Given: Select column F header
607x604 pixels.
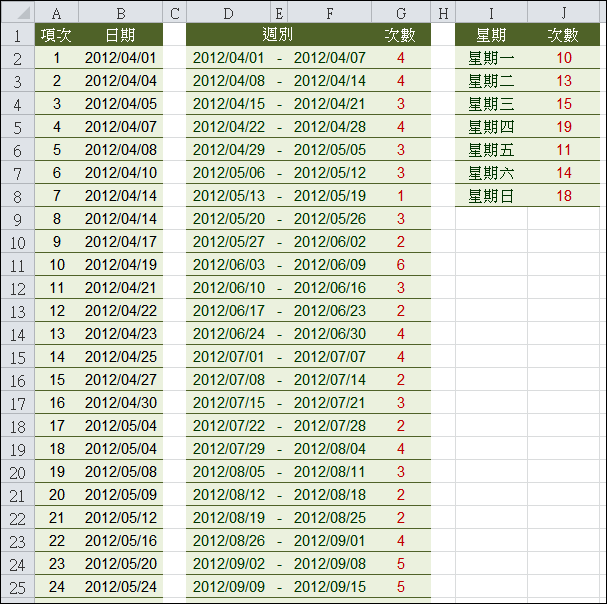Looking at the screenshot, I should [x=329, y=14].
